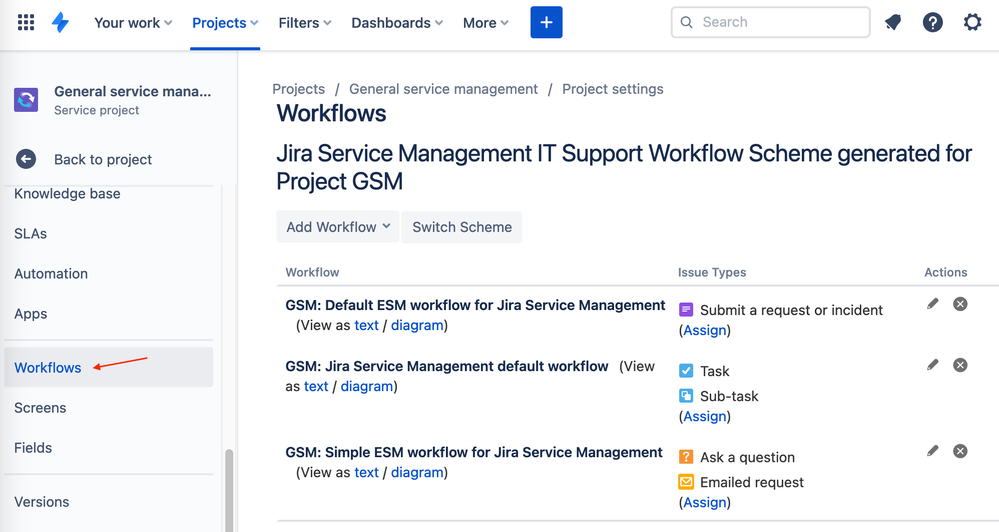Click the Back to project link
Viewport: 999px width, 532px height.
click(x=103, y=159)
